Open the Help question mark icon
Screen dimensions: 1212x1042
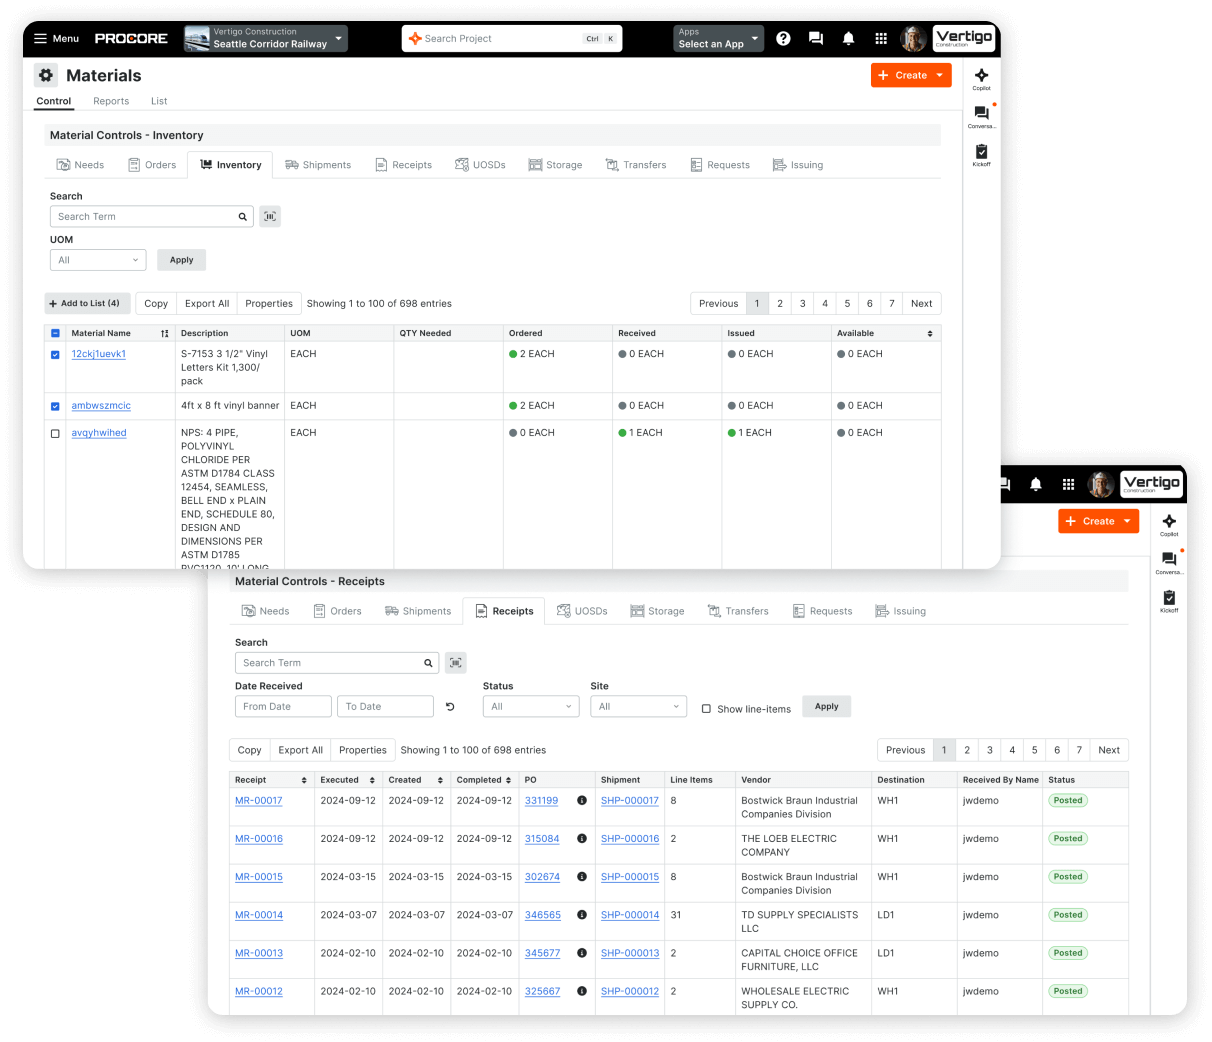[x=782, y=38]
